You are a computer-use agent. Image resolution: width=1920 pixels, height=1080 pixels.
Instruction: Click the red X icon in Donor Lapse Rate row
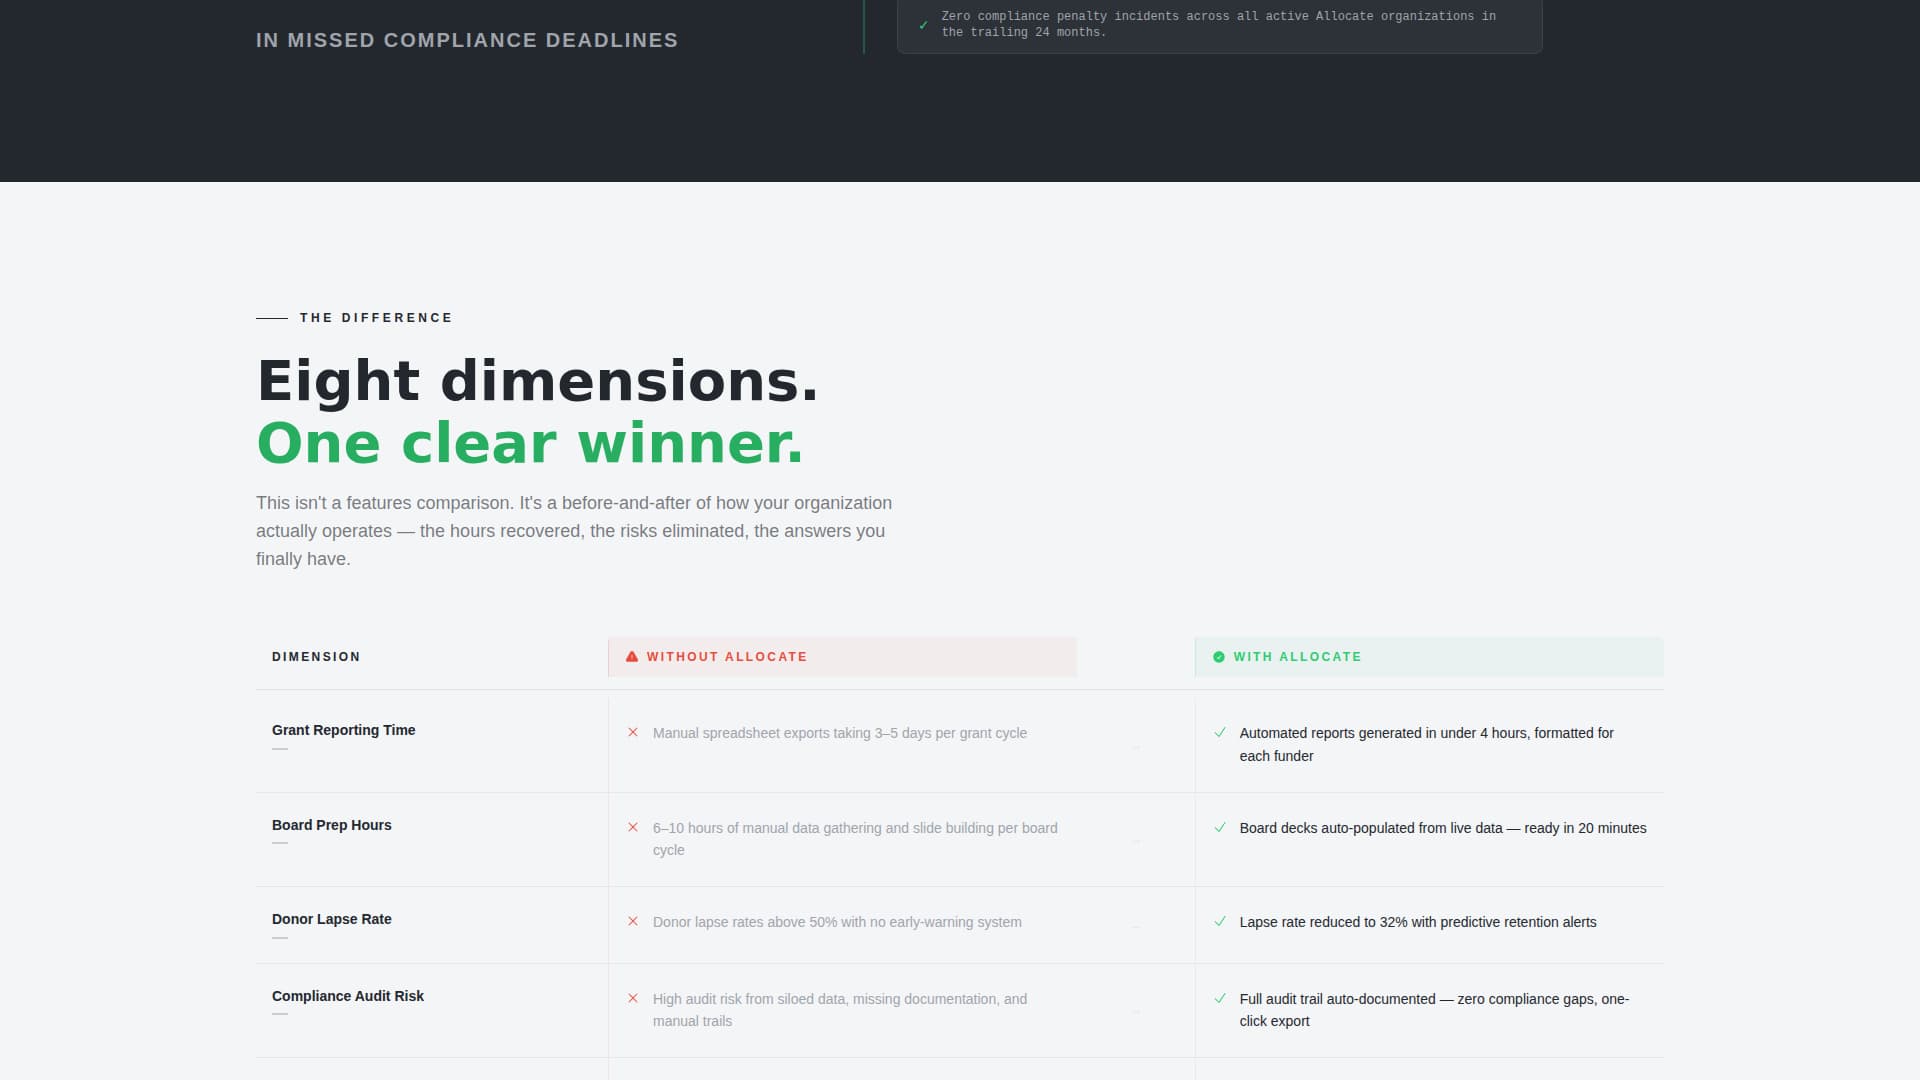coord(633,921)
